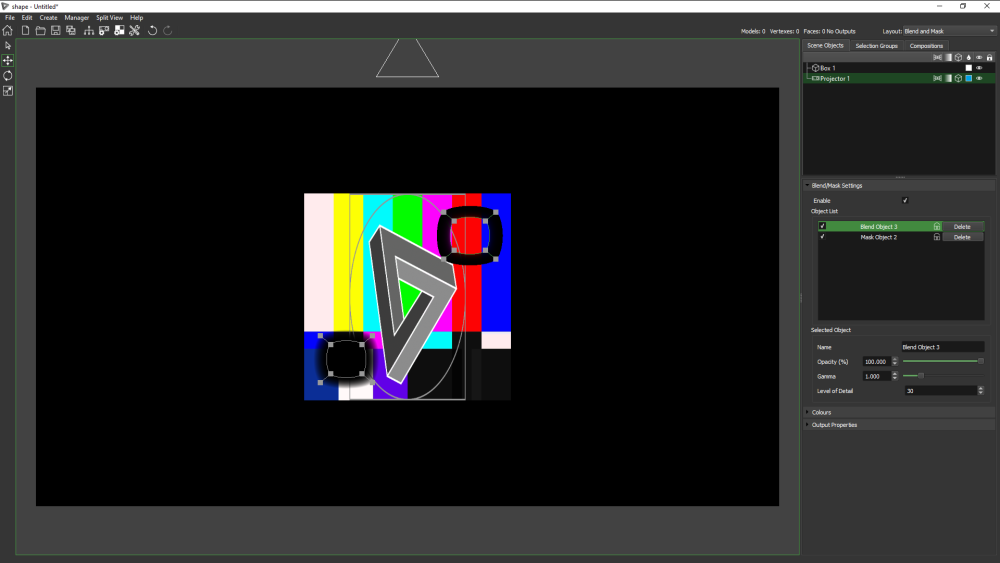Open the Manager menu
1000x563 pixels.
pos(77,18)
